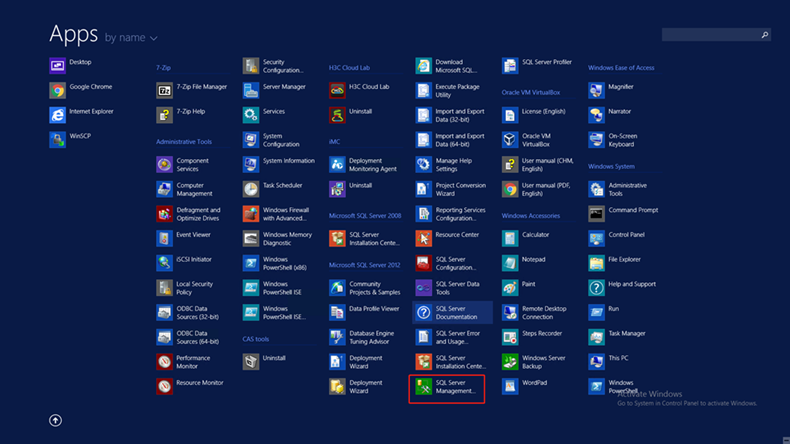Open Steps Recorder

[533, 337]
